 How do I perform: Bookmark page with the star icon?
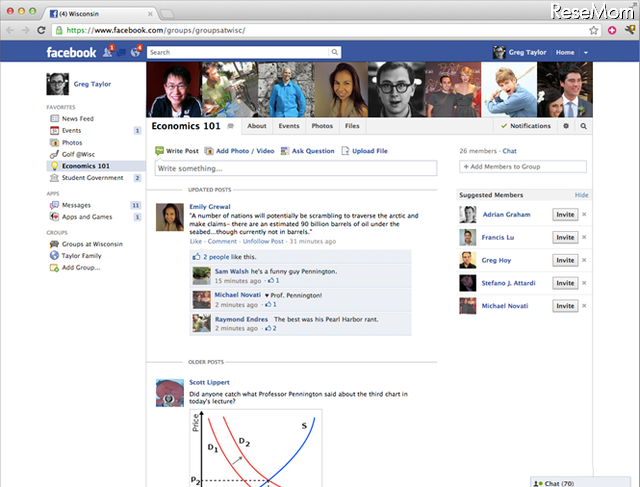point(594,32)
